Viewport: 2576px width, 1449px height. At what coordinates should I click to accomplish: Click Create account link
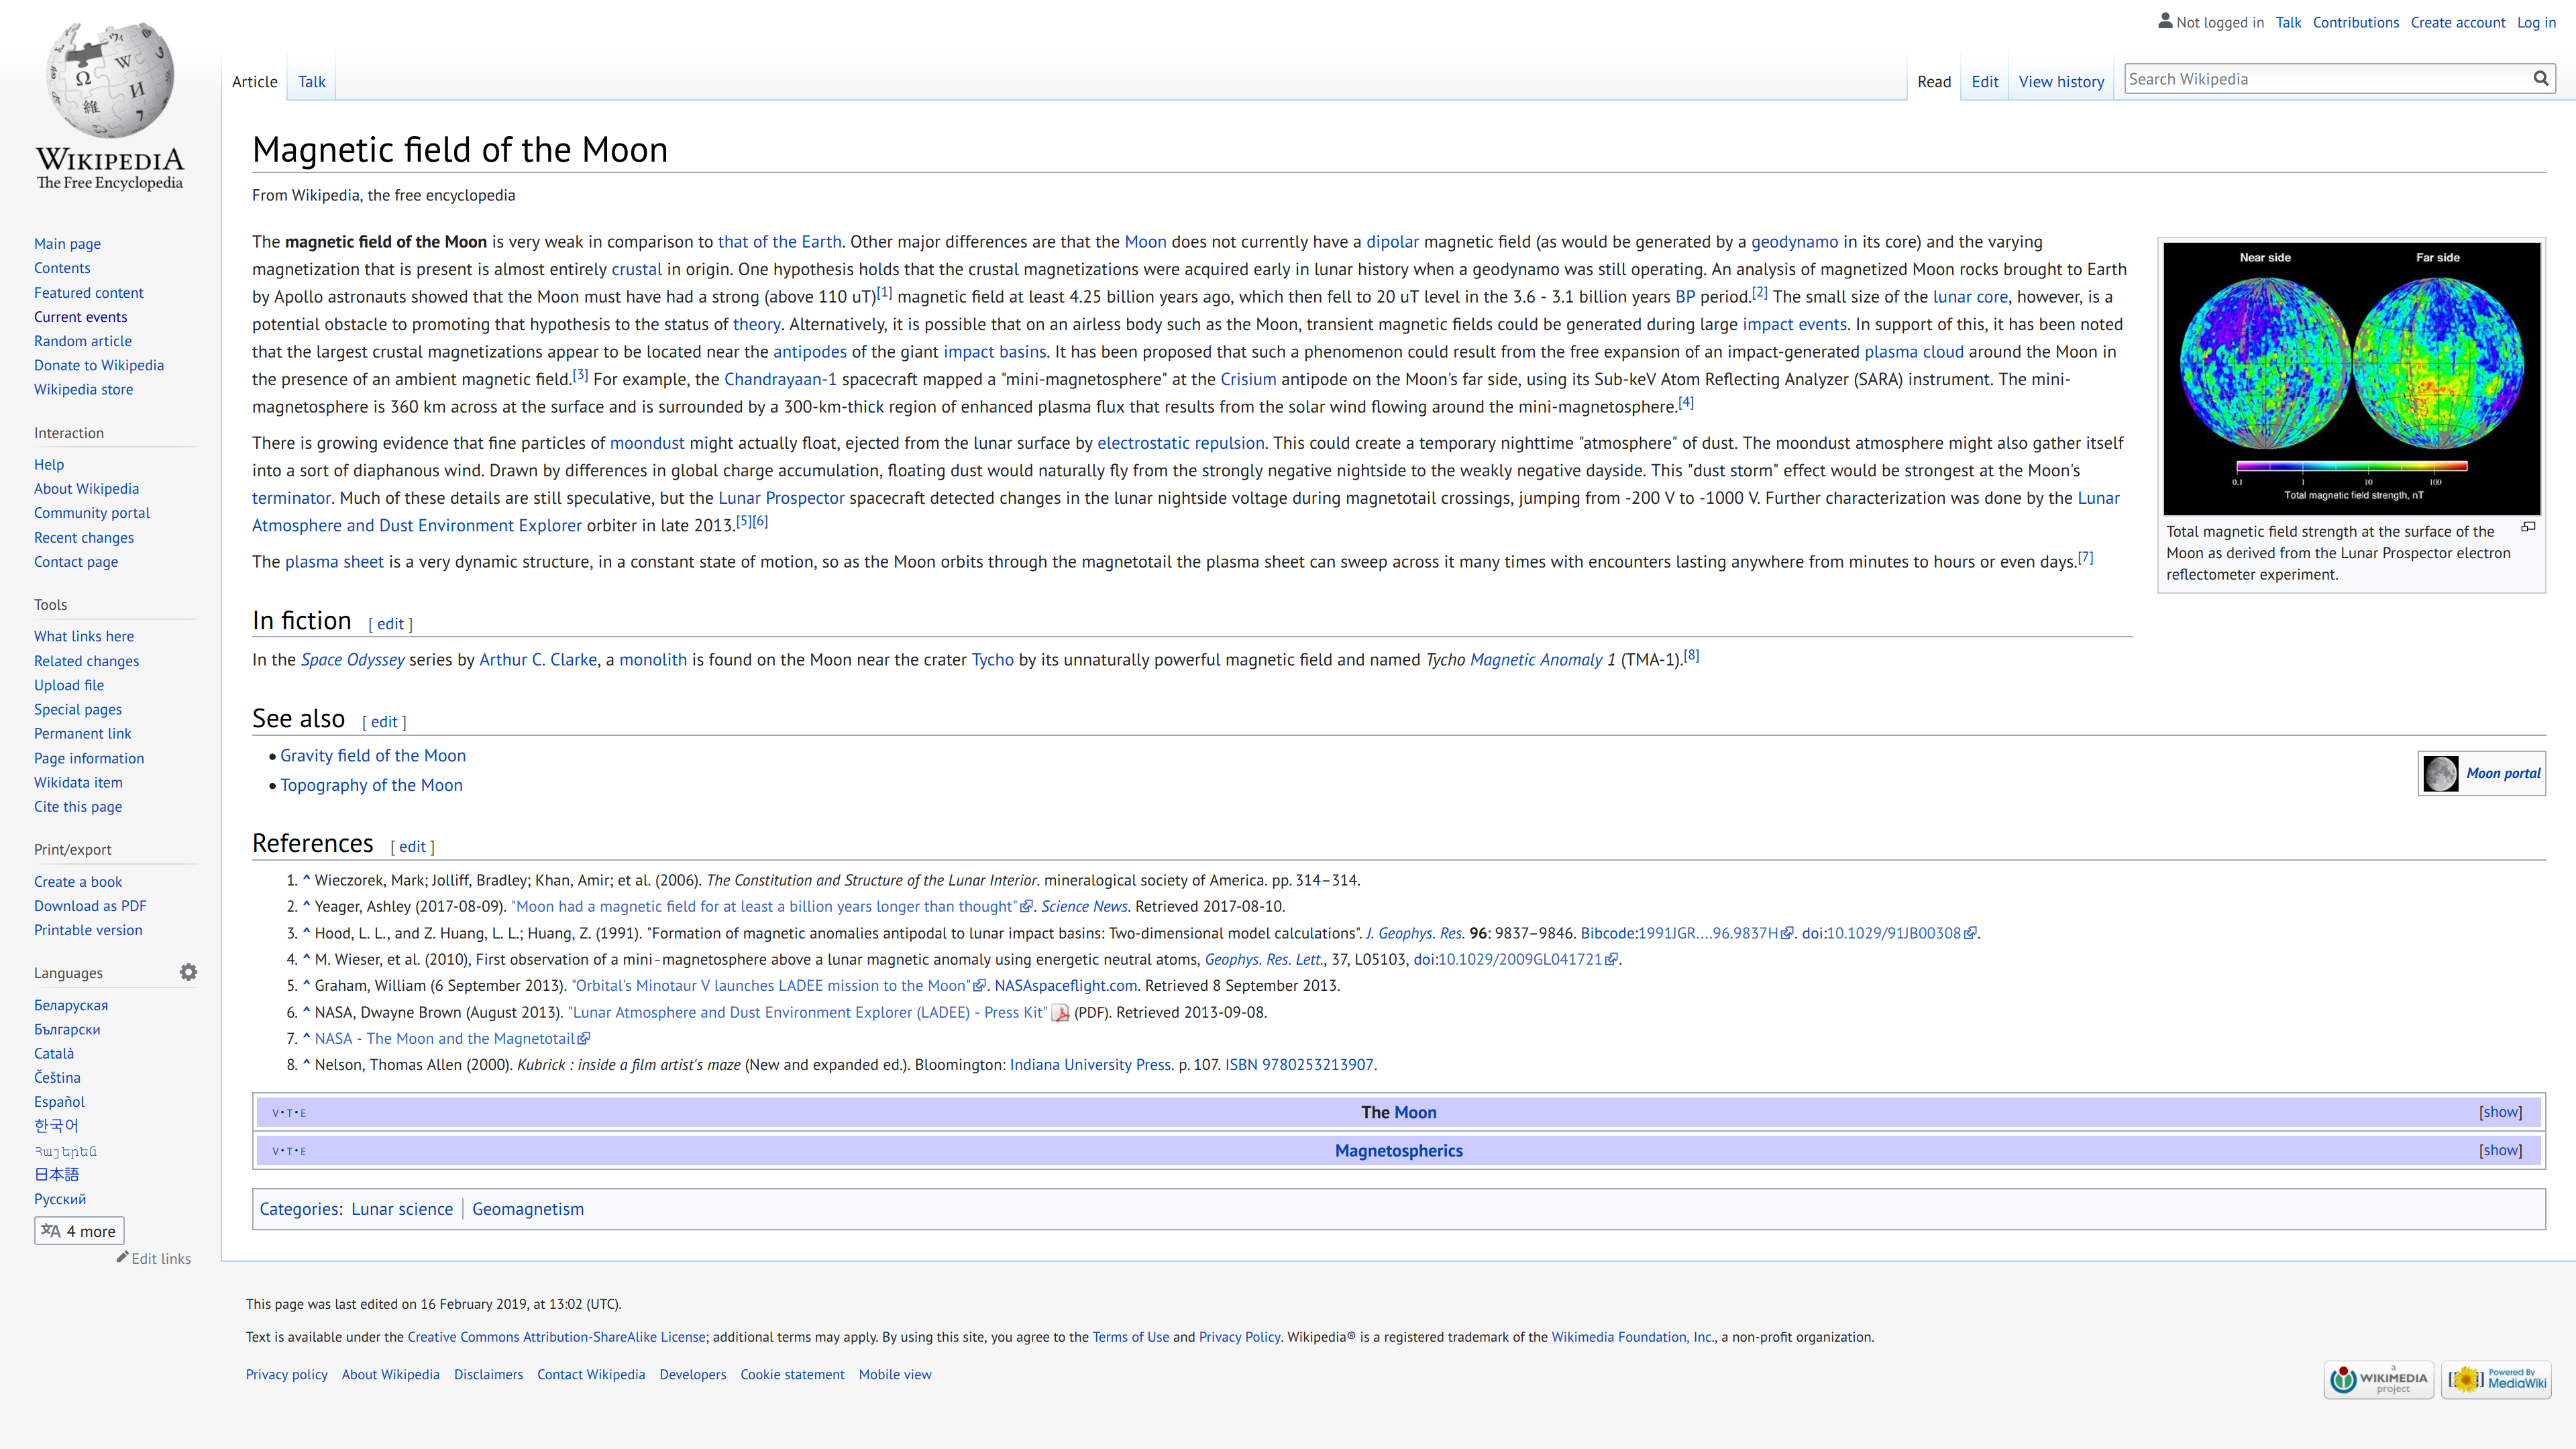click(2457, 22)
